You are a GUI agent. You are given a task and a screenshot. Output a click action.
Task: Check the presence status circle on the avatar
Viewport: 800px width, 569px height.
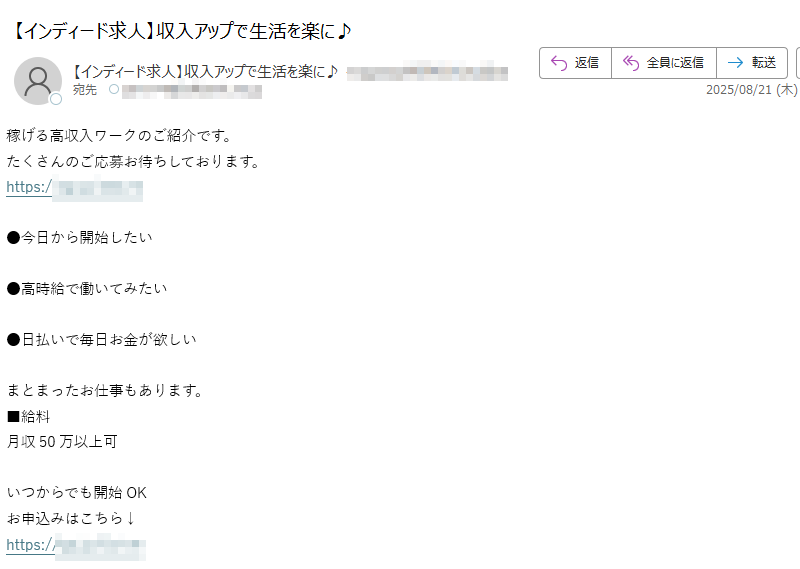click(x=56, y=99)
